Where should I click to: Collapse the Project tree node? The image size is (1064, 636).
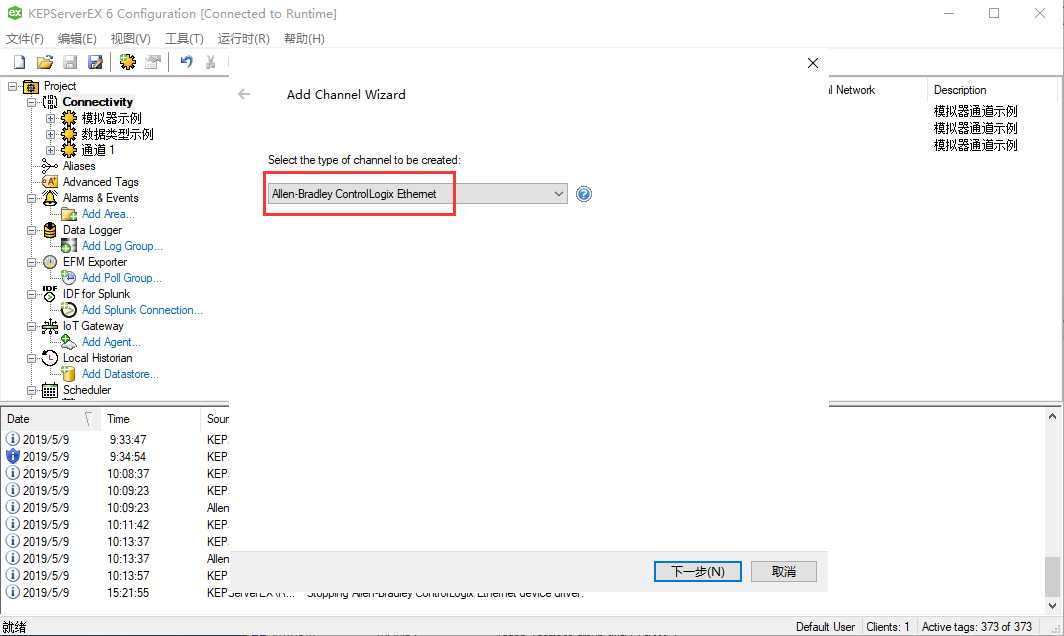(13, 86)
